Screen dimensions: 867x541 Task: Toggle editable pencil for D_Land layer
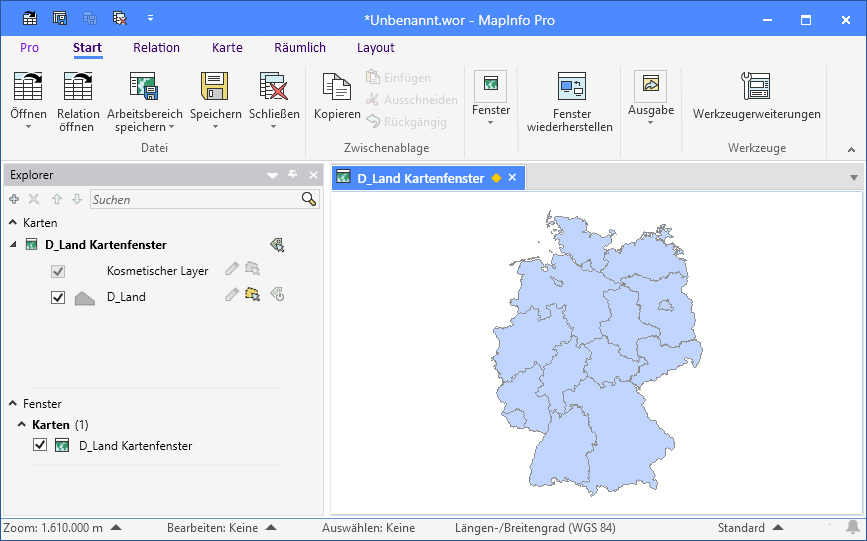click(232, 294)
